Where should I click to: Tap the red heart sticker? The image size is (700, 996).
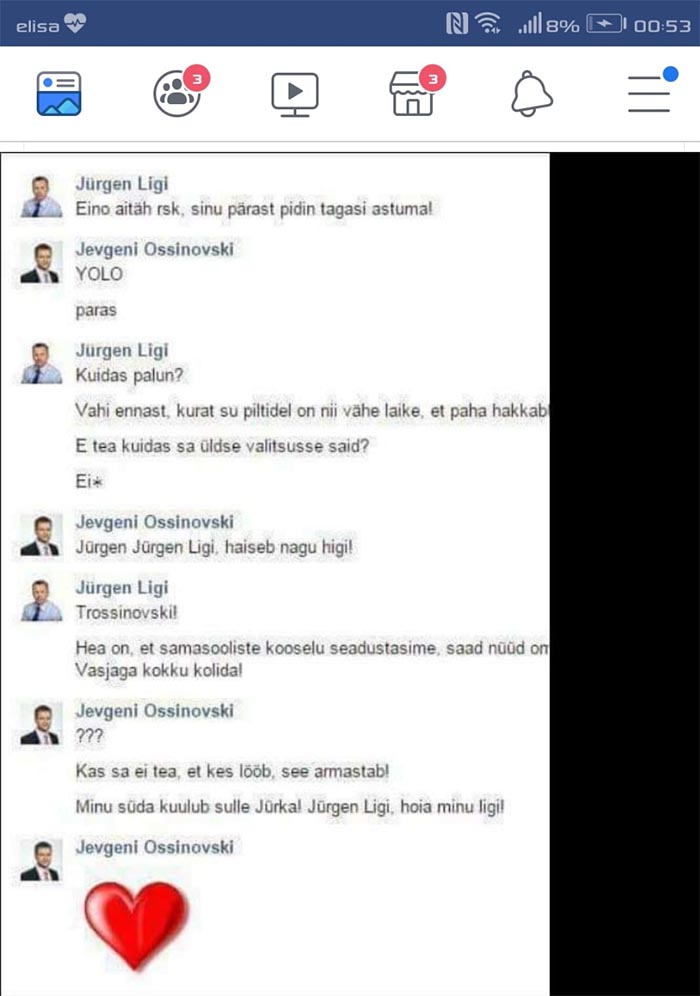pyautogui.click(x=136, y=925)
